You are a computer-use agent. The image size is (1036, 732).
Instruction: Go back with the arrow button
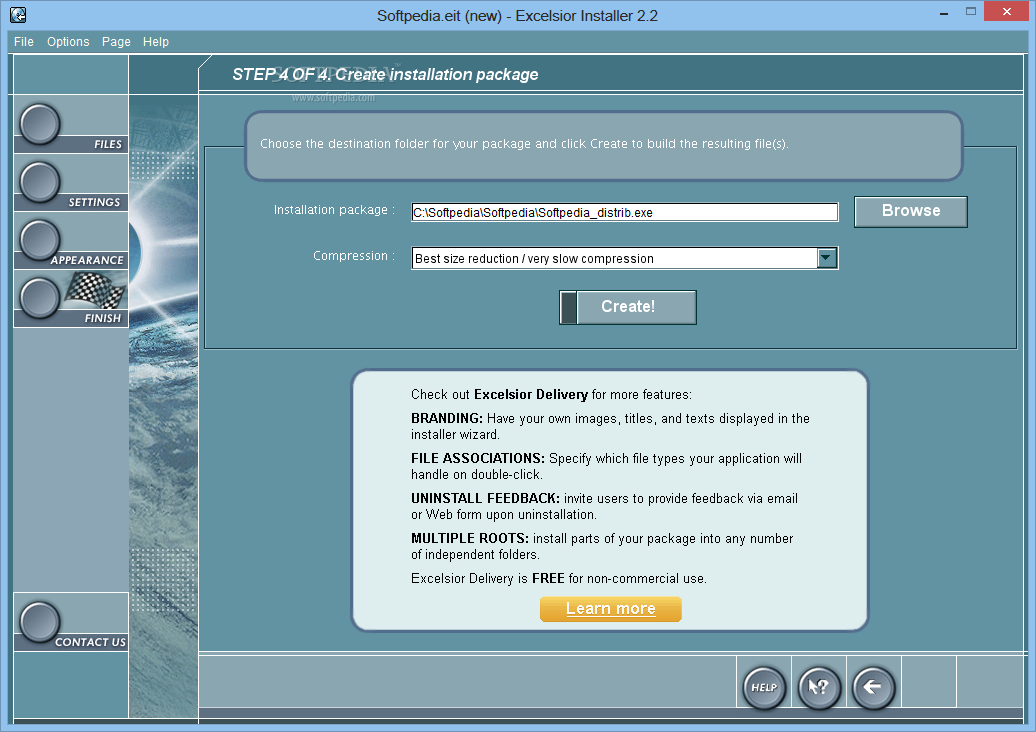[873, 688]
